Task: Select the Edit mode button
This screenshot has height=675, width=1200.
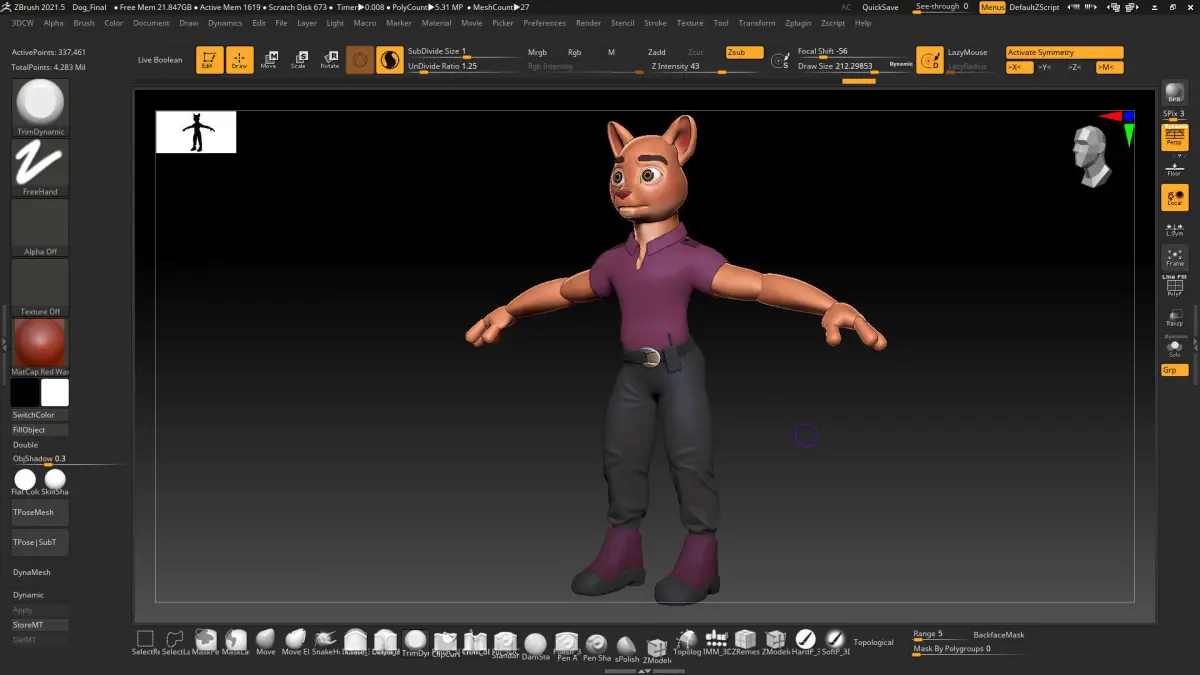Action: tap(210, 60)
